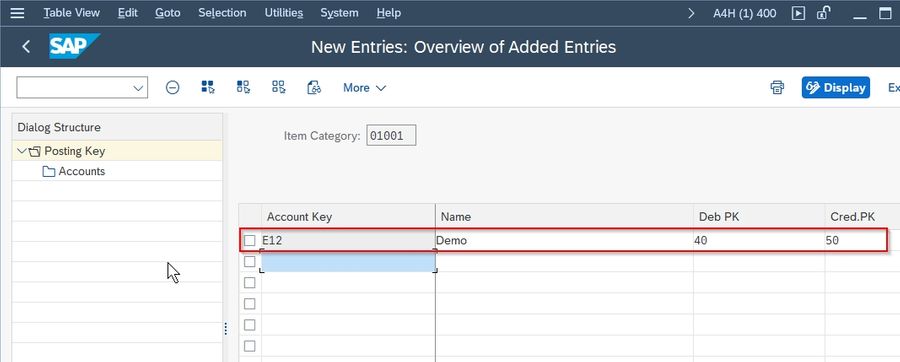Viewport: 900px width, 362px height.
Task: Tick the checkbox of the fourth table row
Action: pyautogui.click(x=250, y=303)
